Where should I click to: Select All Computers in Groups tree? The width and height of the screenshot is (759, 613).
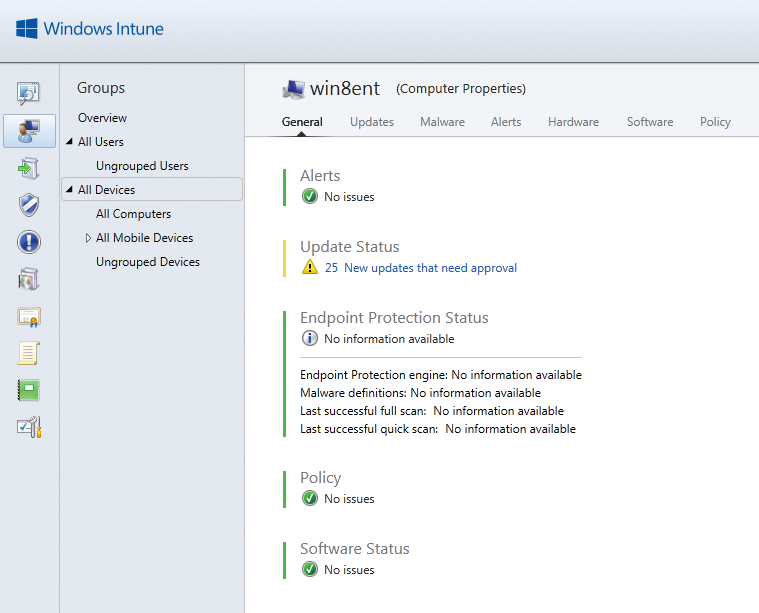pyautogui.click(x=134, y=214)
